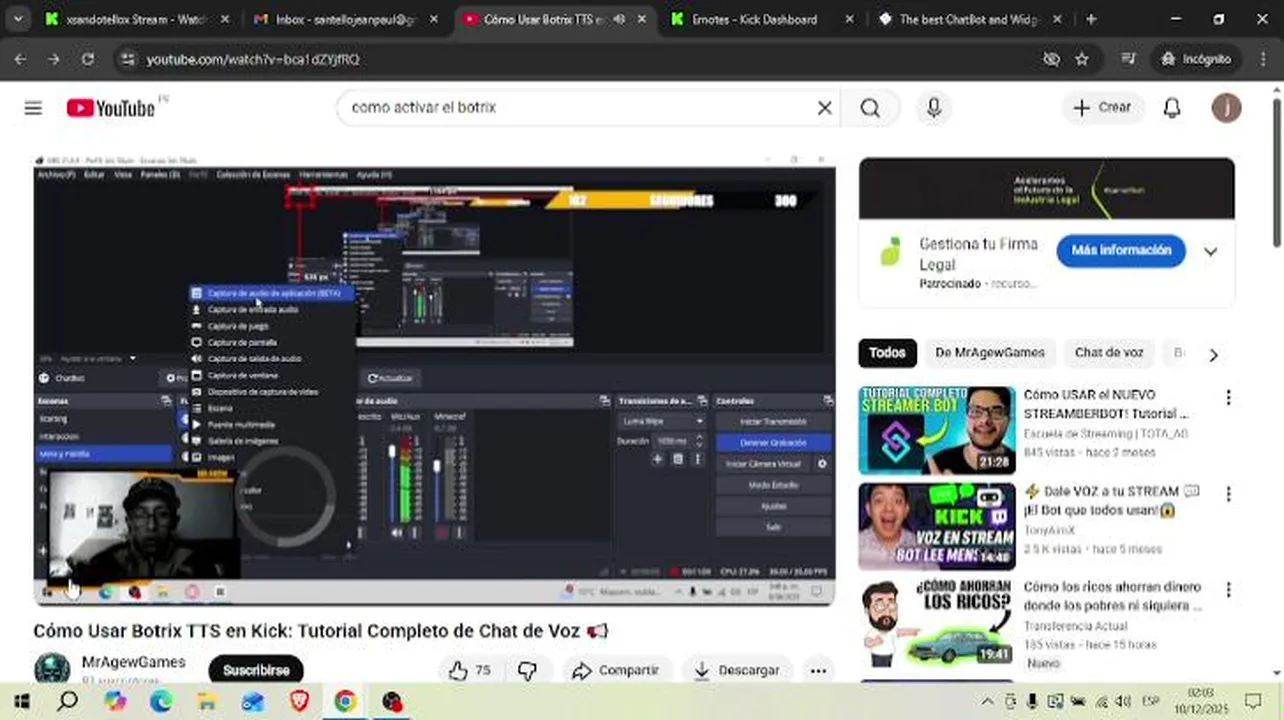Dislike the video with thumbs down
The image size is (1284, 720).
(x=528, y=670)
